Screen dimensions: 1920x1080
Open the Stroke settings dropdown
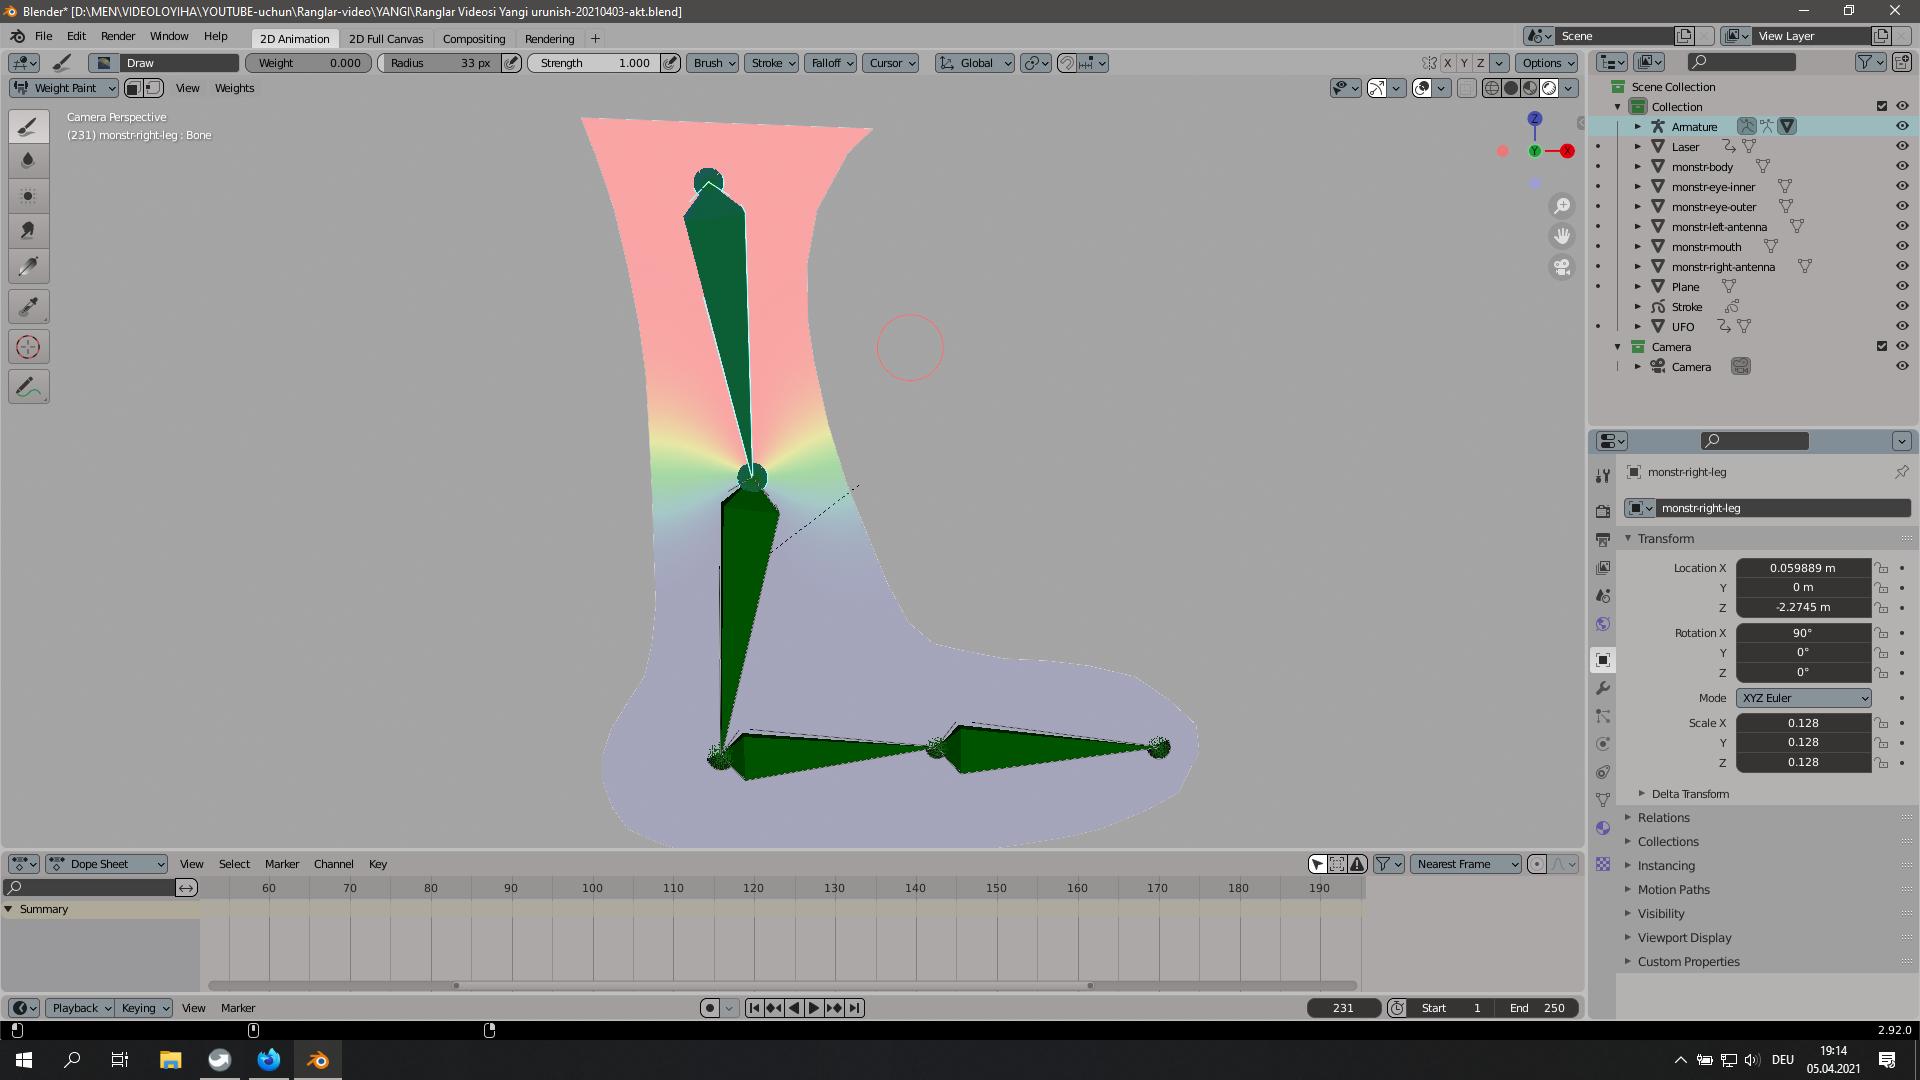pos(773,63)
